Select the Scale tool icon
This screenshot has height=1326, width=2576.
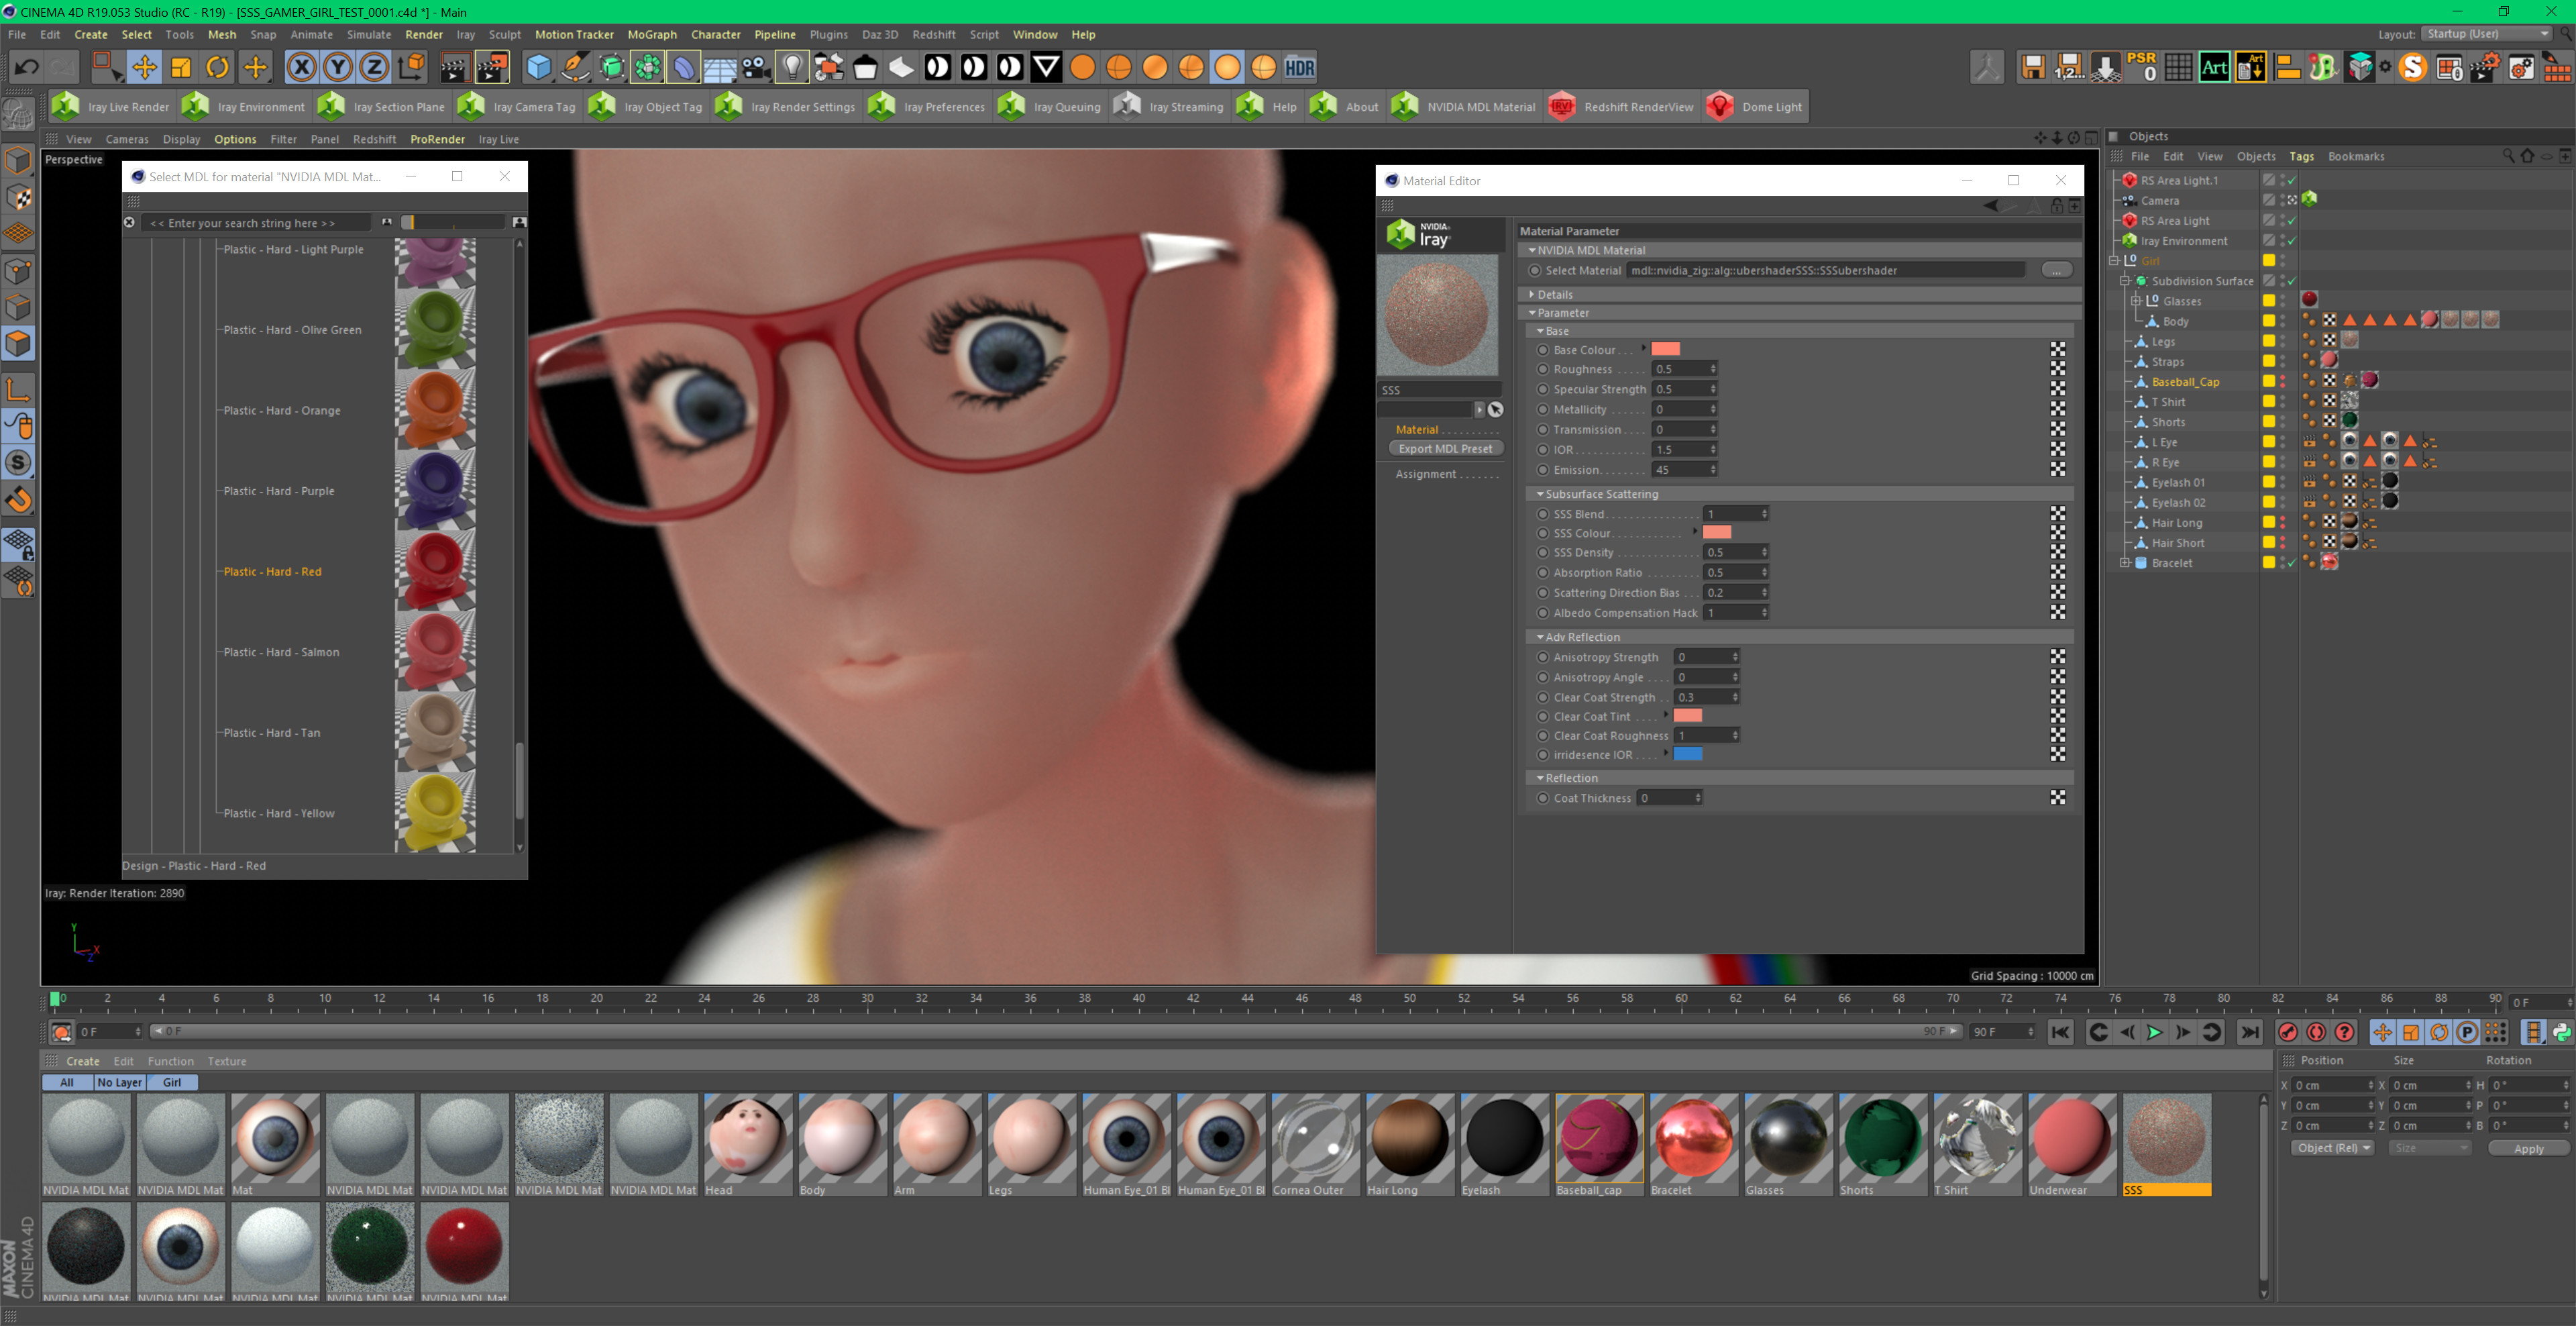pos(181,67)
